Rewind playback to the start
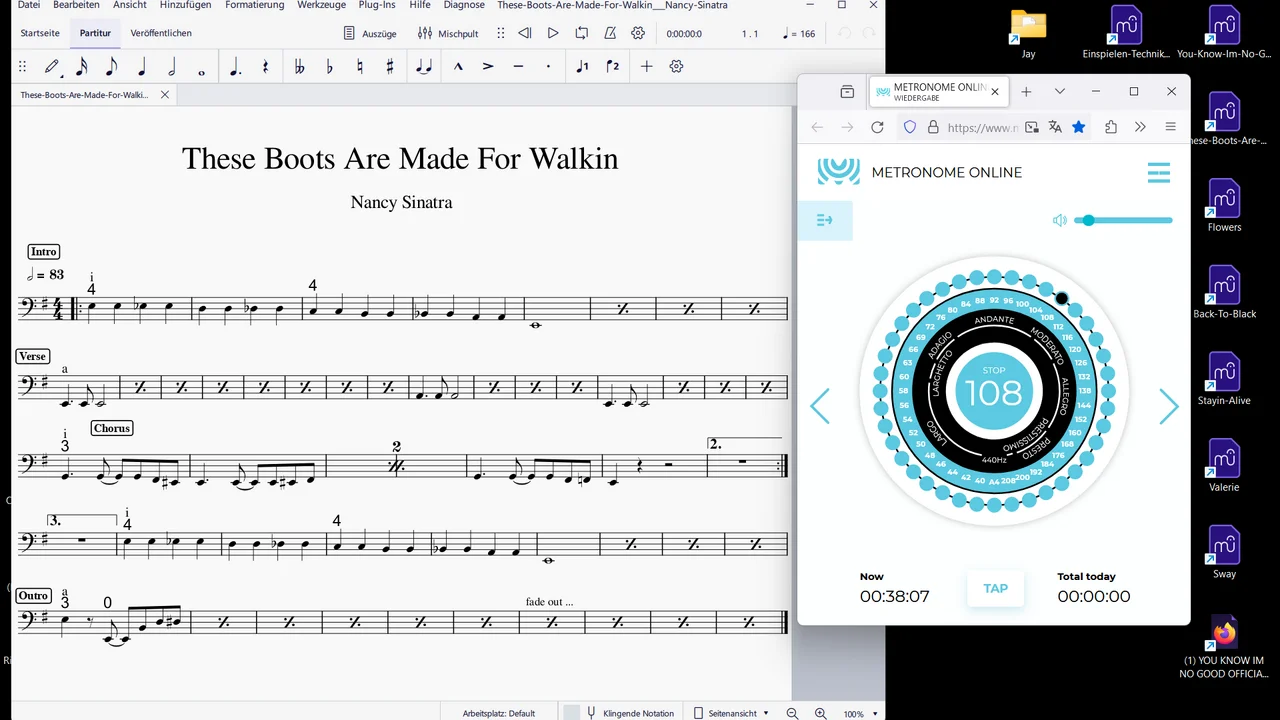1280x720 pixels. pyautogui.click(x=525, y=33)
